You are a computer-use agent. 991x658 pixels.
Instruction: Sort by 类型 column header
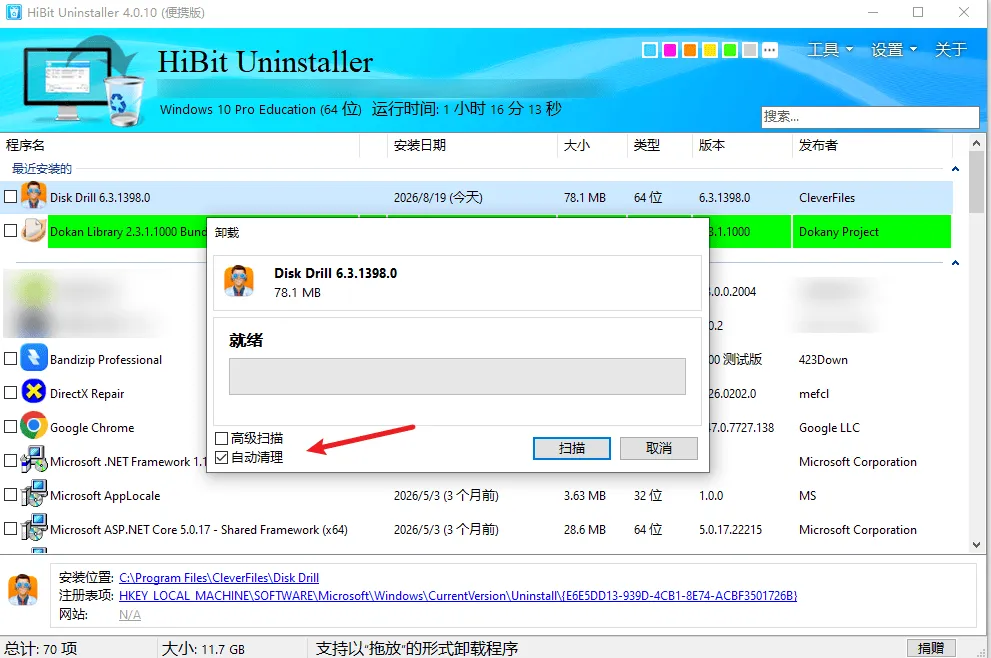(x=659, y=145)
